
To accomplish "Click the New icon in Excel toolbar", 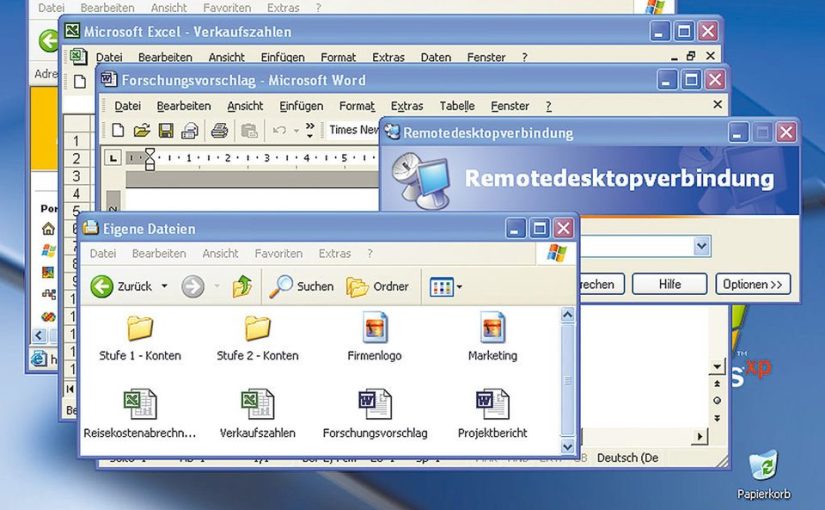I will click(x=79, y=82).
